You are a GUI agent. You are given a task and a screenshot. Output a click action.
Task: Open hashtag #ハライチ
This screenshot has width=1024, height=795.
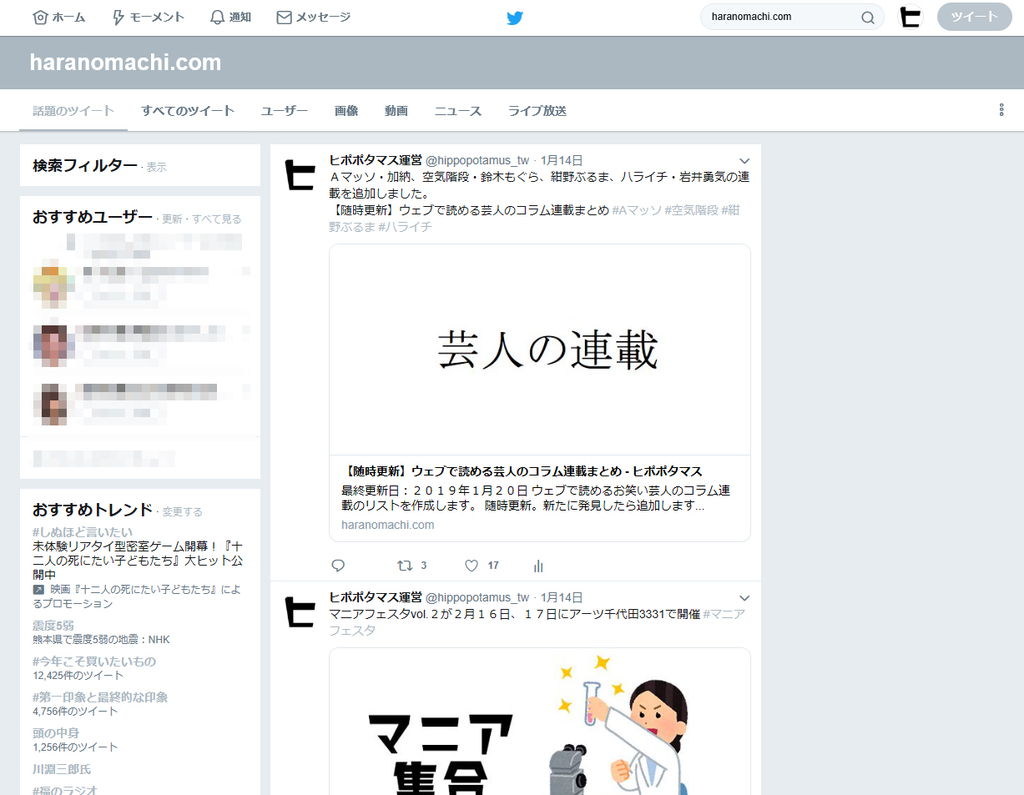[405, 227]
